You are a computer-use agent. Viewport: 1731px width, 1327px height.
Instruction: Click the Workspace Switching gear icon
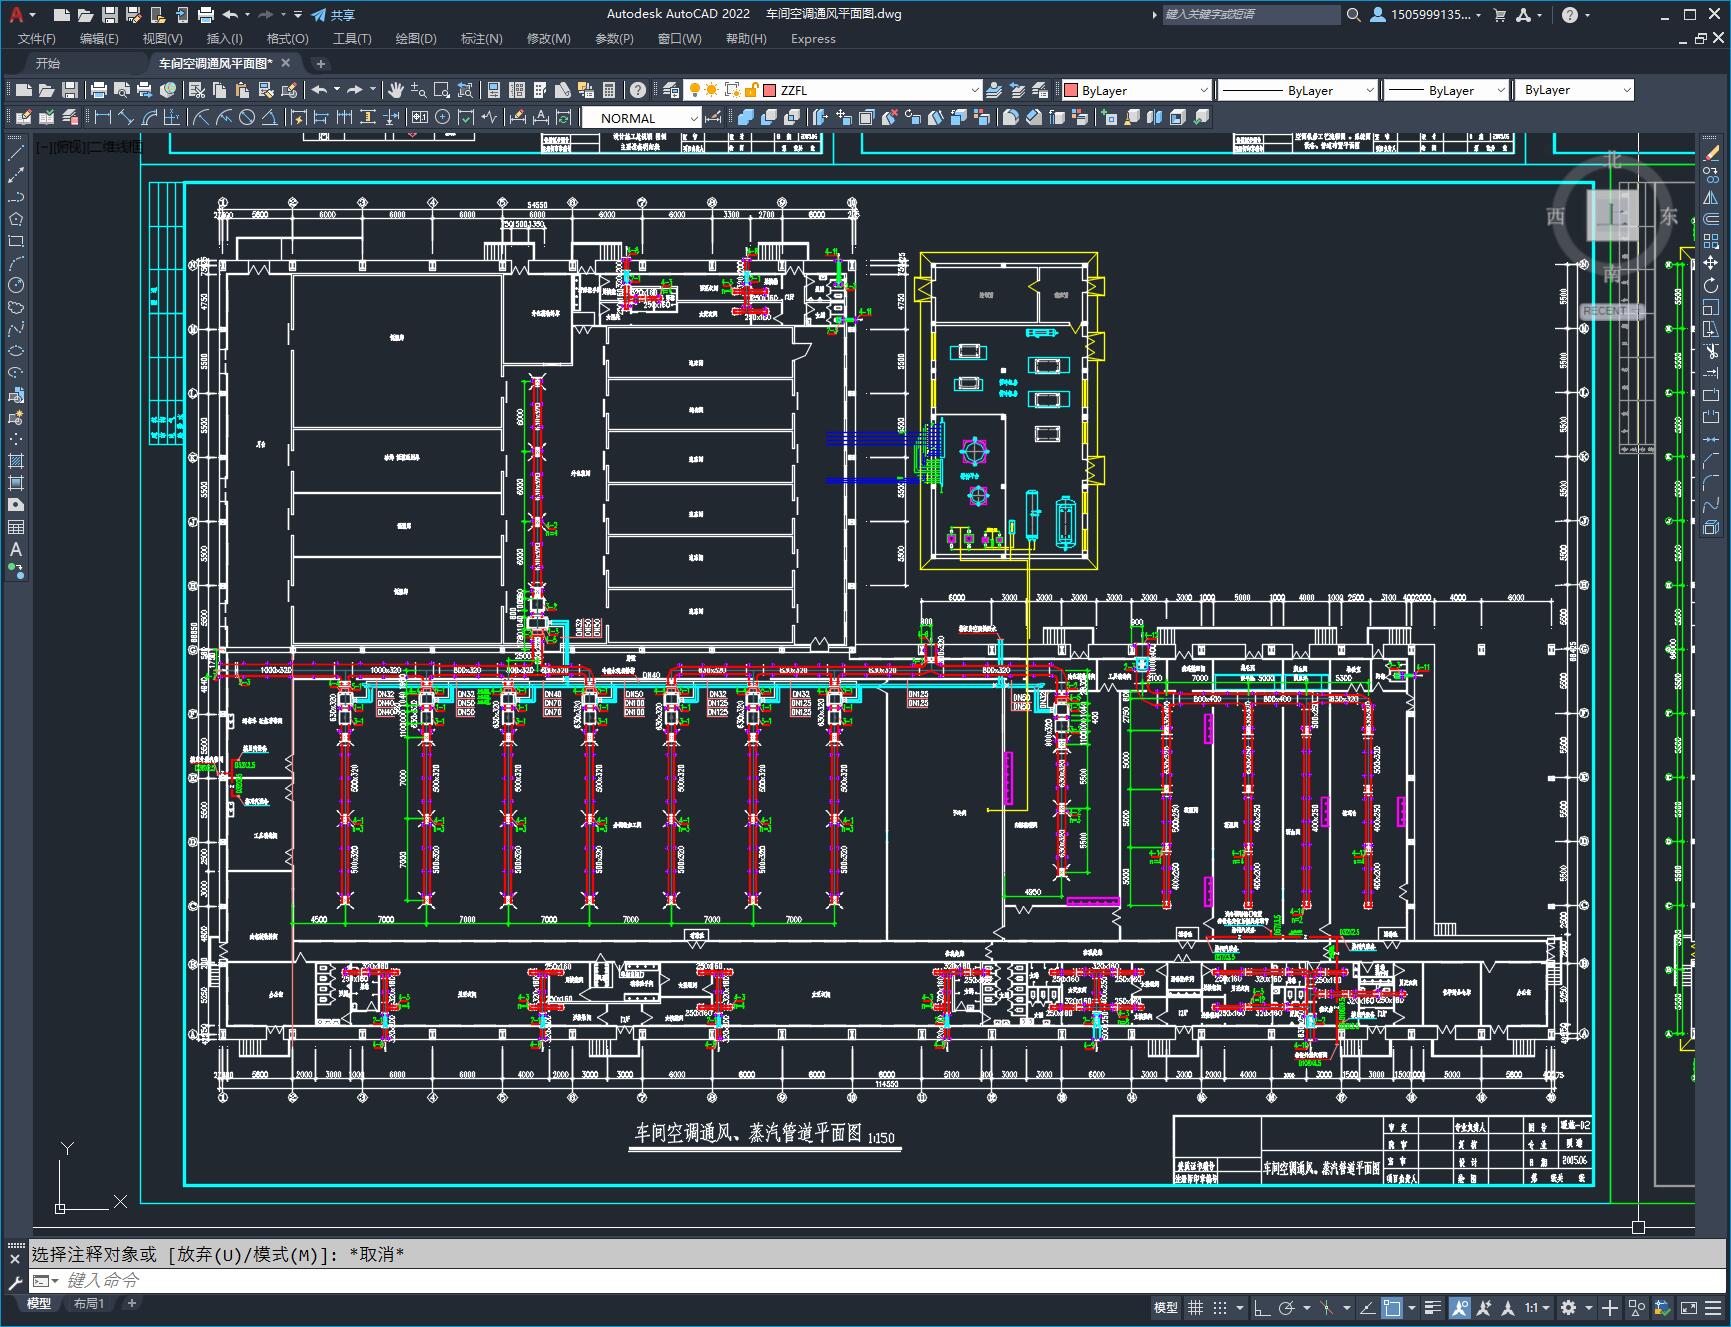[x=1568, y=1307]
